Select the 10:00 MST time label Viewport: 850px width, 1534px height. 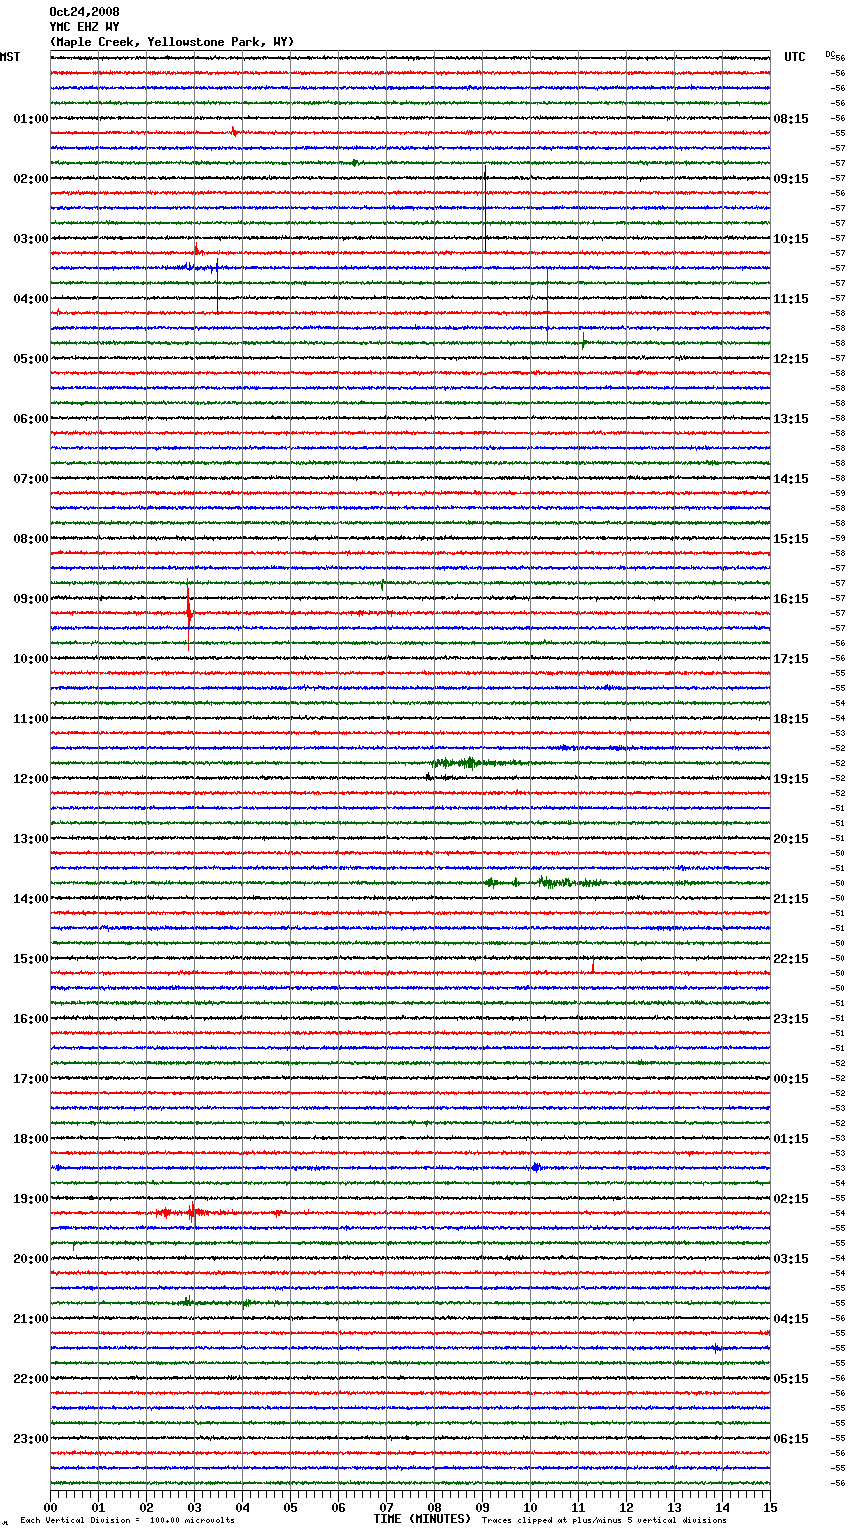pos(31,659)
